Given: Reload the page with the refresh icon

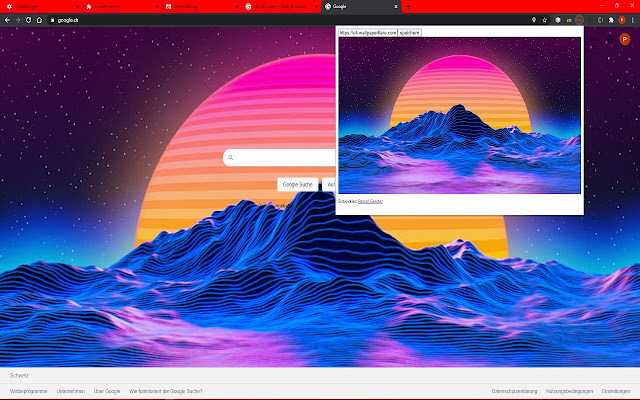Looking at the screenshot, I should (x=29, y=20).
